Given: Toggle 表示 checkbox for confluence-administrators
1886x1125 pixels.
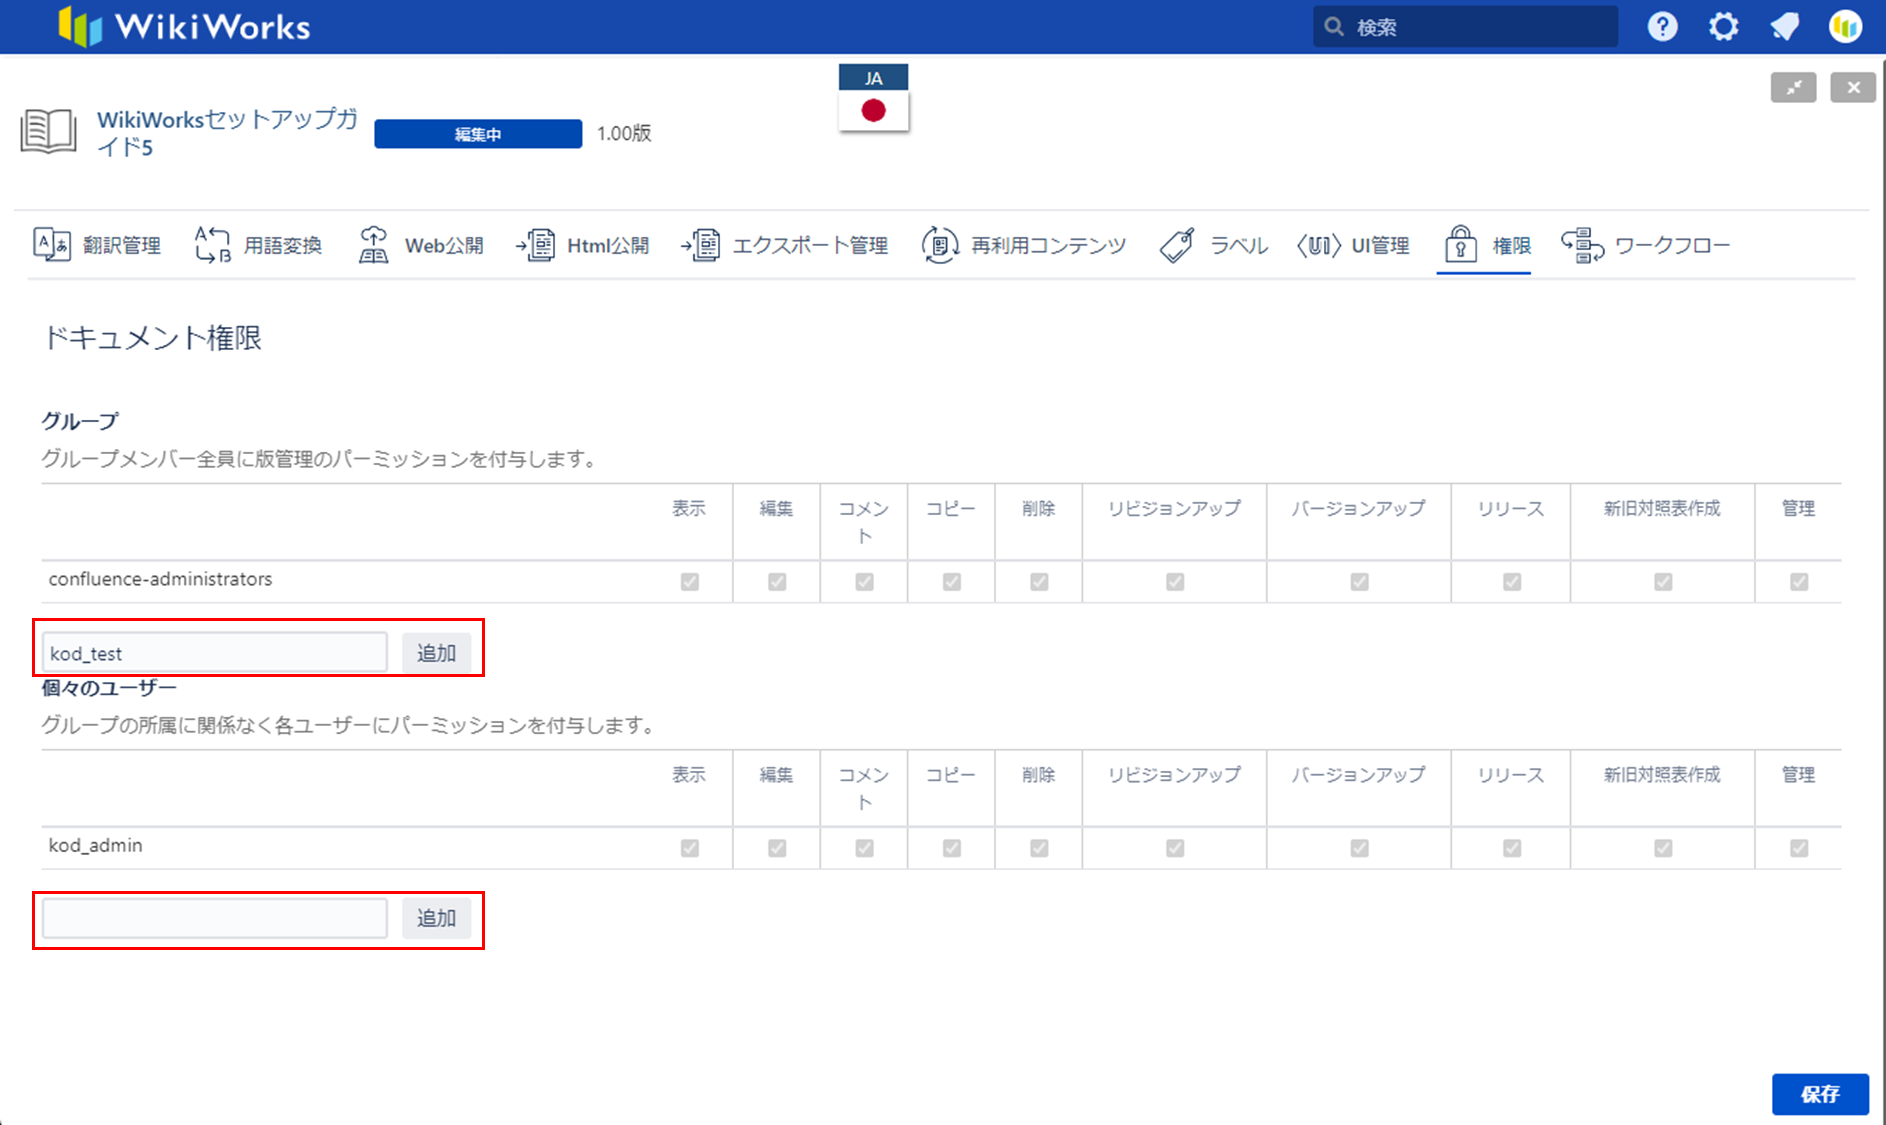Looking at the screenshot, I should 690,582.
